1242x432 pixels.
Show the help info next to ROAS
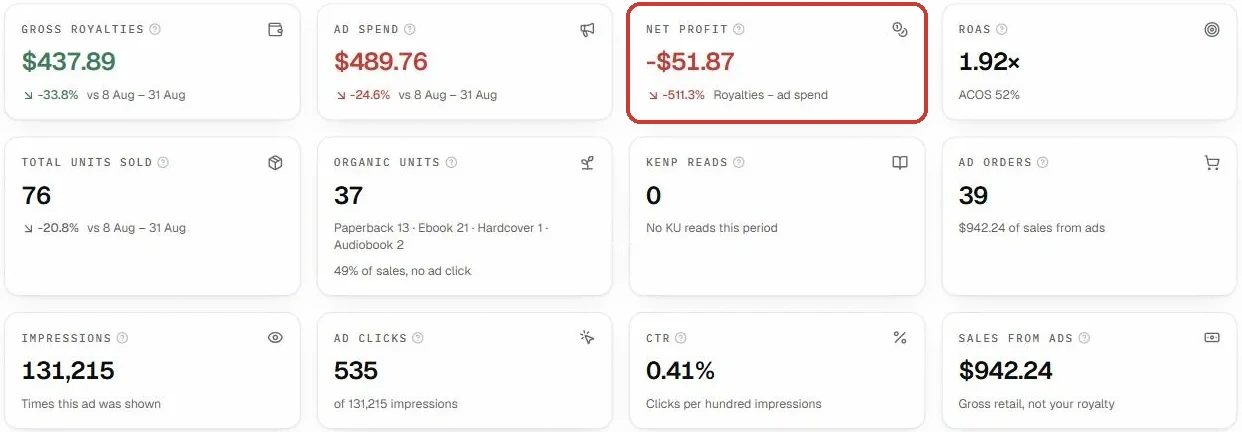tap(1002, 30)
